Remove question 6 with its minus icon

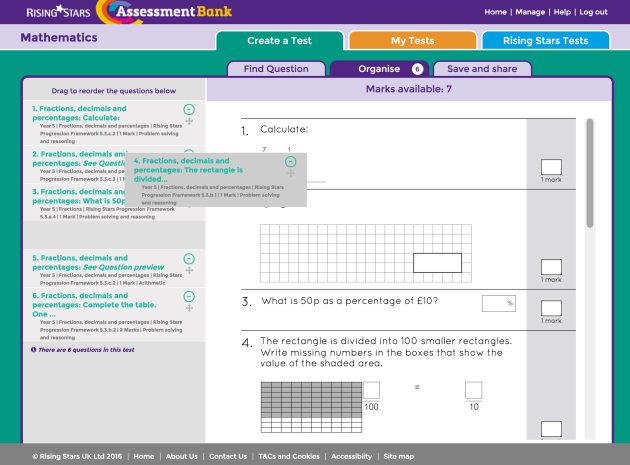click(189, 296)
